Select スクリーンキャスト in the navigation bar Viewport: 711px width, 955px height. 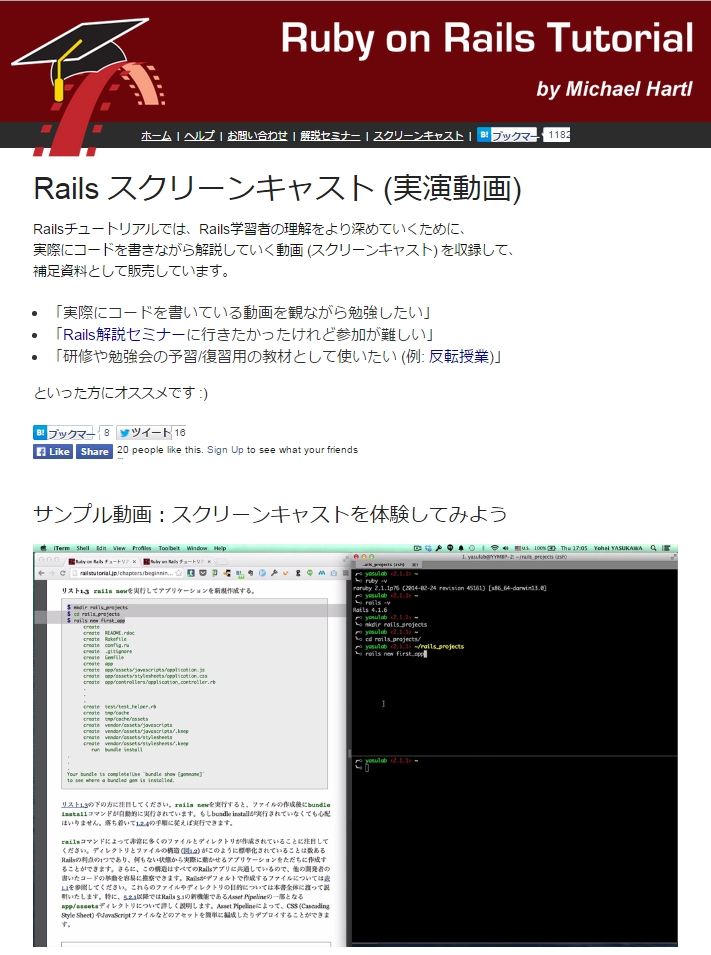pyautogui.click(x=419, y=135)
